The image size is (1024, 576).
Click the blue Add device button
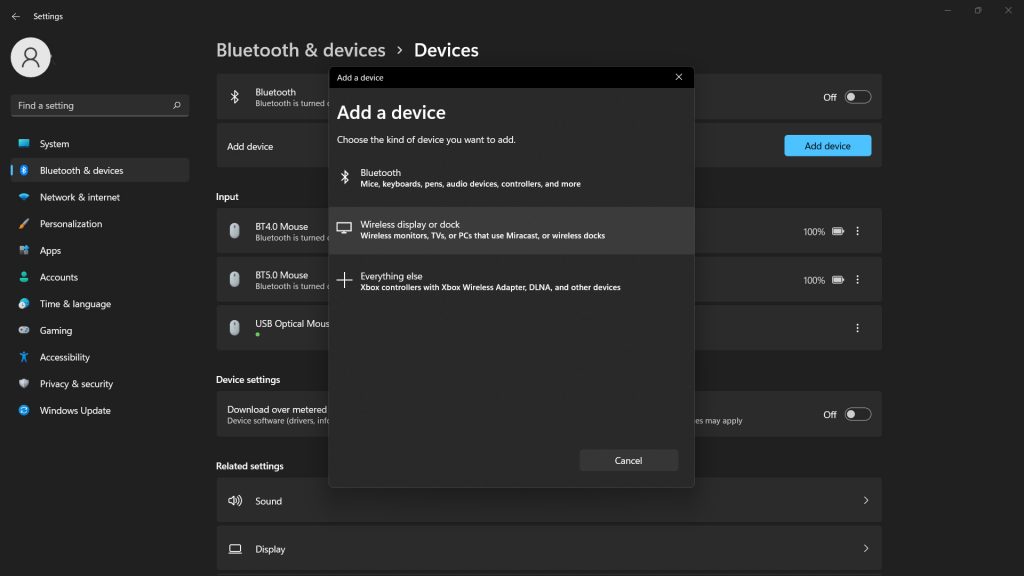tap(827, 146)
